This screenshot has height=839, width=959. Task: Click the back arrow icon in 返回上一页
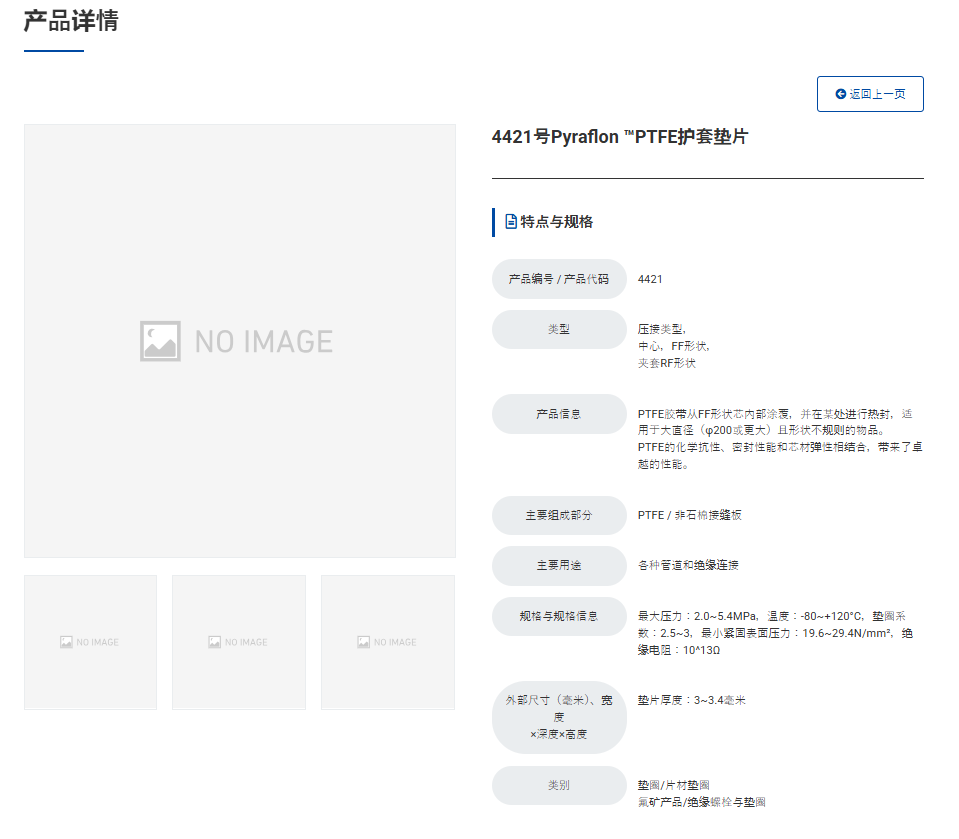[x=840, y=94]
